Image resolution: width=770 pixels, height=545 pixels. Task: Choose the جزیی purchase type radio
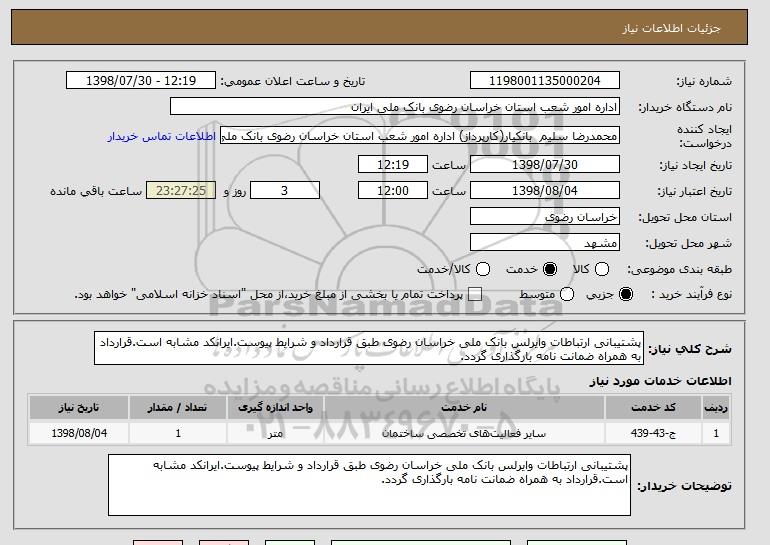click(626, 294)
